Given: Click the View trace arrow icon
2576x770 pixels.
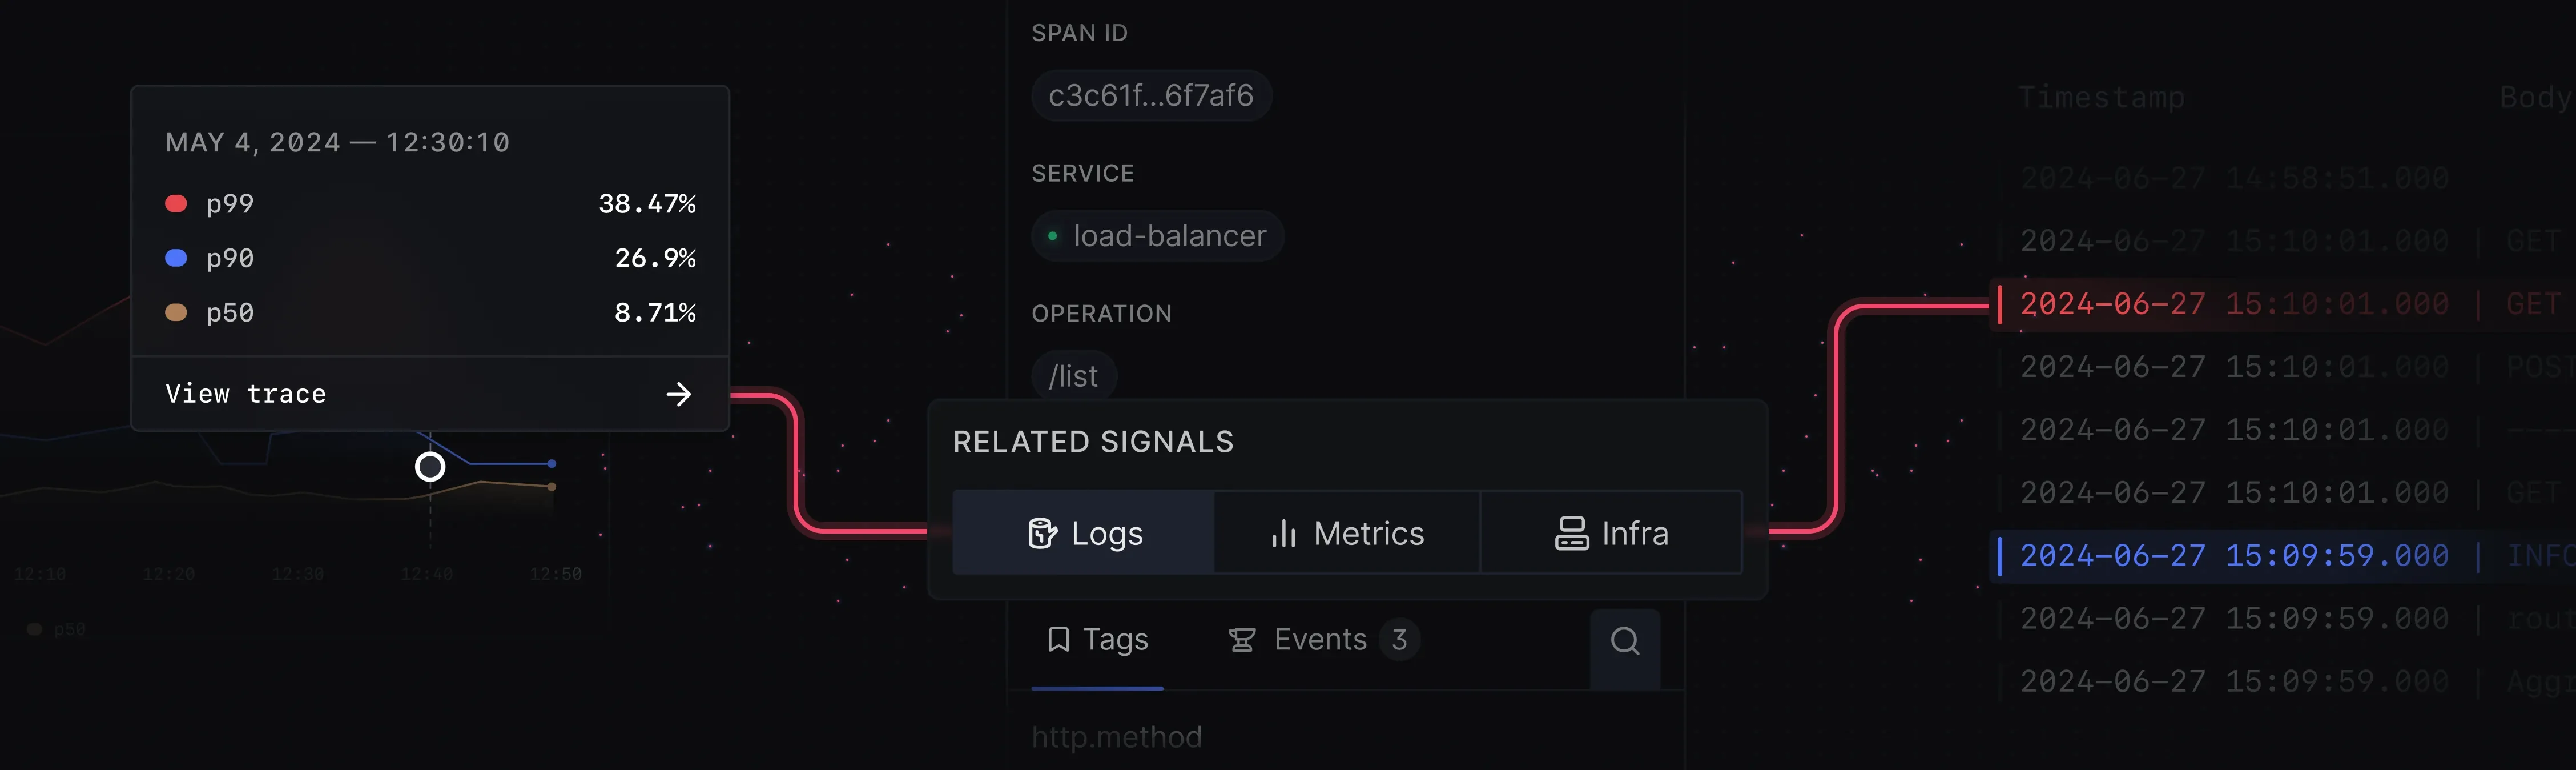Looking at the screenshot, I should [x=679, y=395].
